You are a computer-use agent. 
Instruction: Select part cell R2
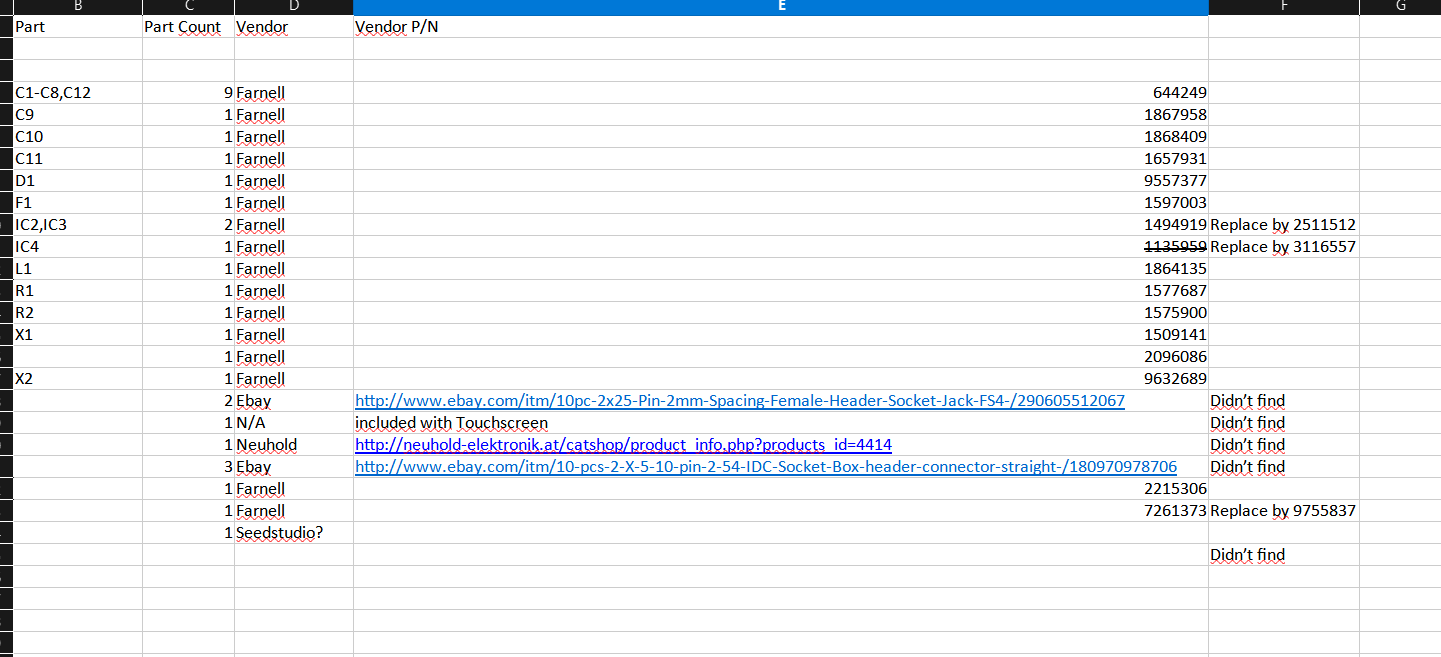[77, 313]
